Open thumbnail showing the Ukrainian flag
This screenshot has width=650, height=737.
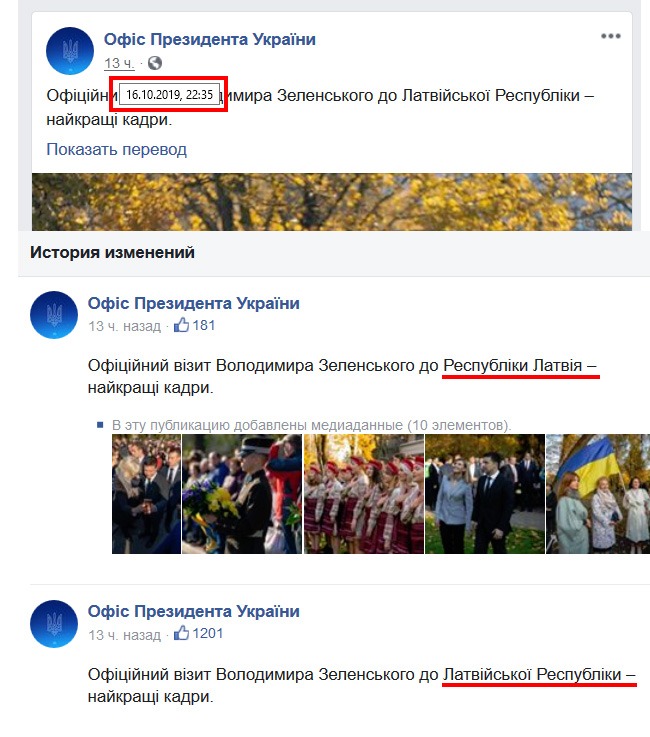pos(598,494)
